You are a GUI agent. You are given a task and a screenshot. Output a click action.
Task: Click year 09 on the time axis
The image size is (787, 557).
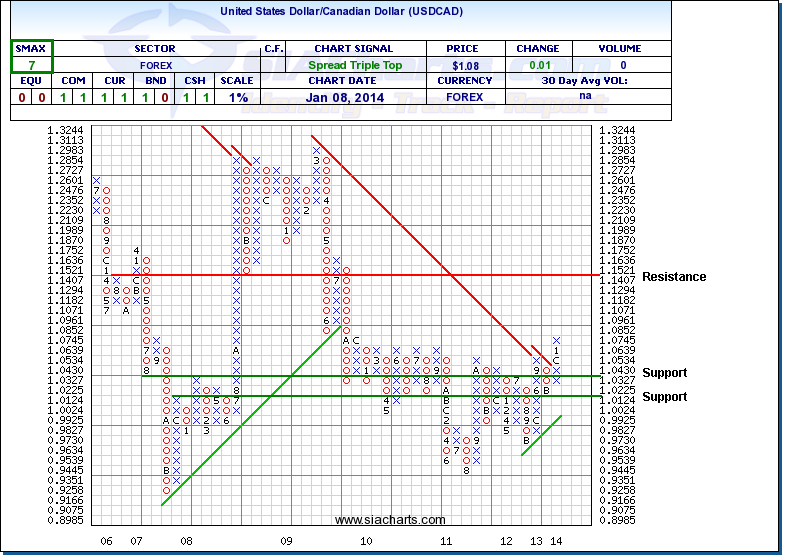point(286,541)
